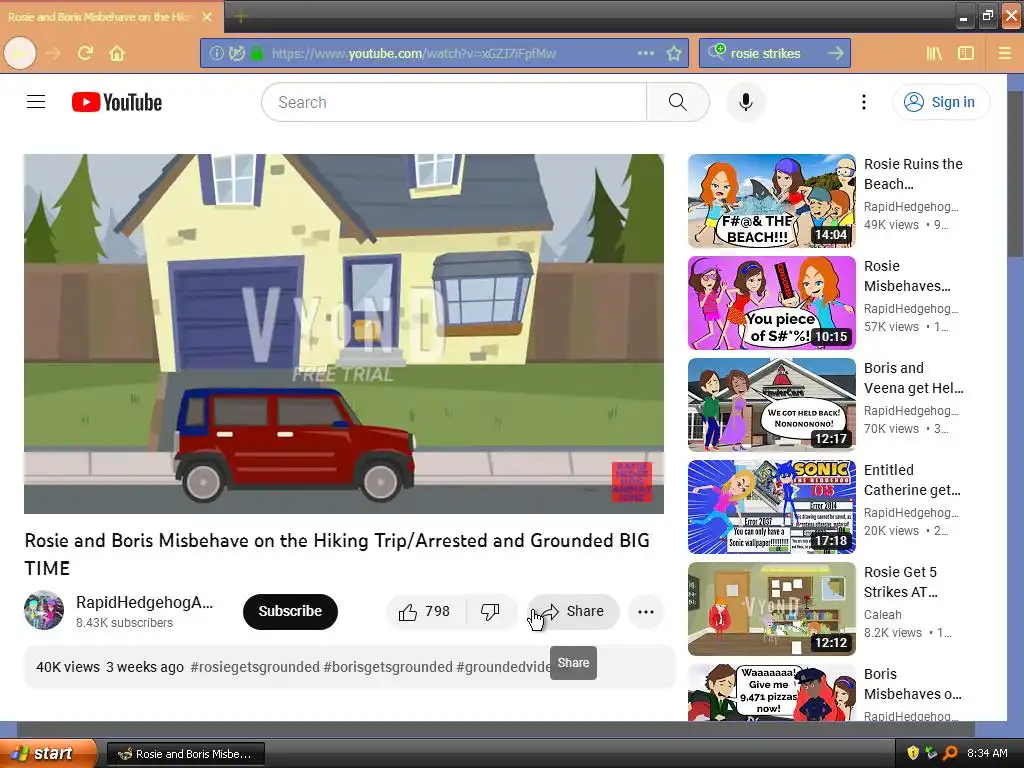Dislike the video with thumbs down
This screenshot has width=1024, height=768.
(x=490, y=612)
